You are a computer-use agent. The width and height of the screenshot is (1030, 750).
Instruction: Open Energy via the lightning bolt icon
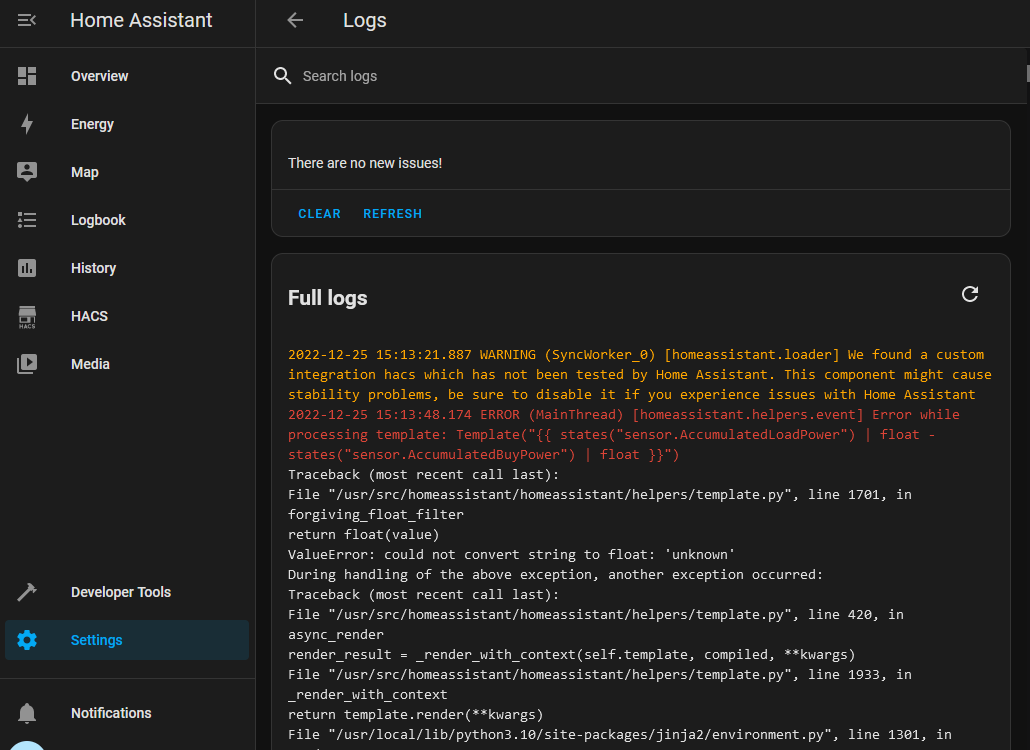[27, 124]
